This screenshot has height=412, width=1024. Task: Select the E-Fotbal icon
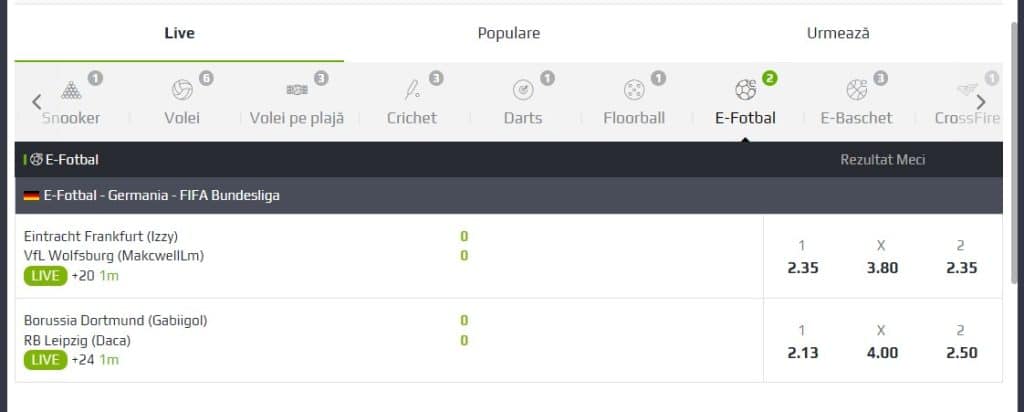746,90
